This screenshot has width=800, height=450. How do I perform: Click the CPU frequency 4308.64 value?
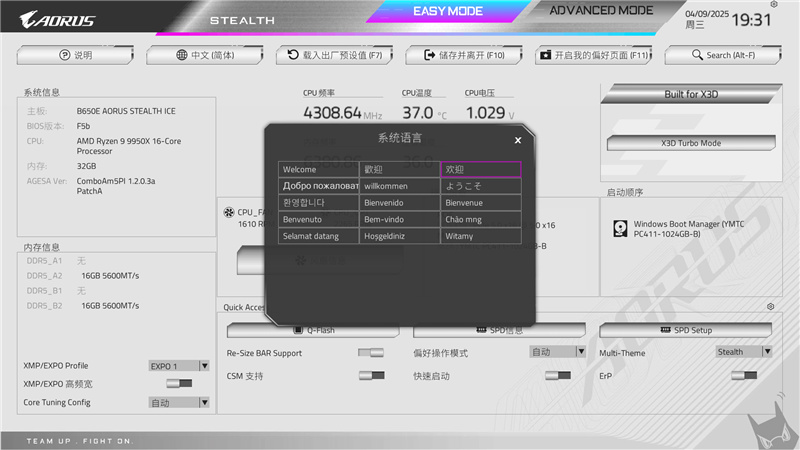[332, 112]
